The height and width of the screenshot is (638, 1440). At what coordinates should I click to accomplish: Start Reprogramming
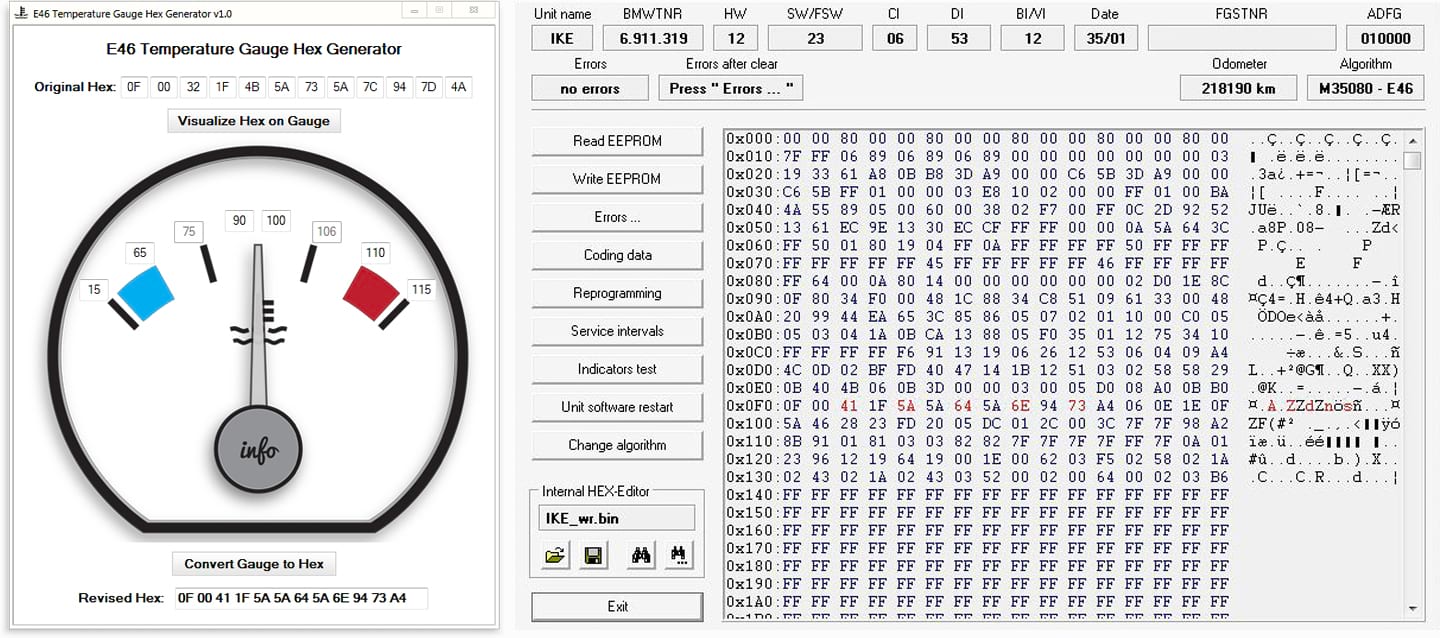[617, 292]
